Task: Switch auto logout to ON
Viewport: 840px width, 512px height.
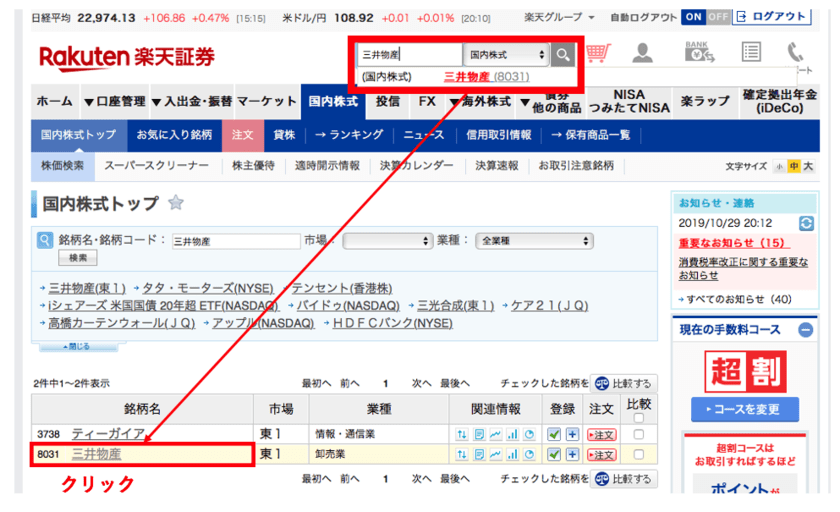Action: pyautogui.click(x=693, y=17)
